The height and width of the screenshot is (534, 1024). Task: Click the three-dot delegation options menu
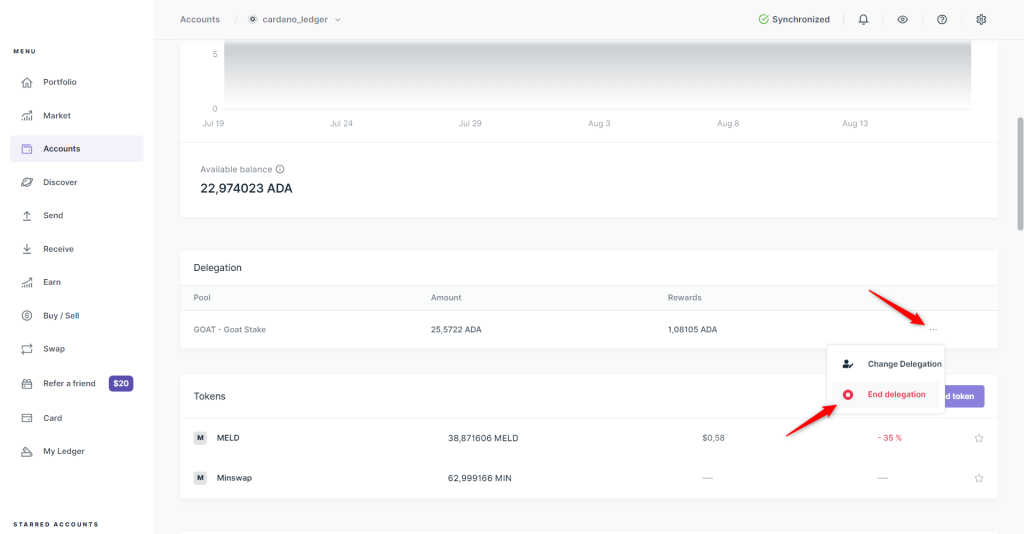(933, 329)
